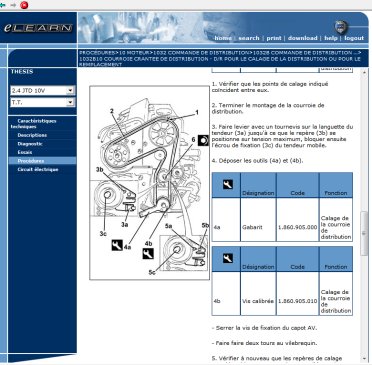
Task: Click the logout link in header
Action: pos(354,38)
